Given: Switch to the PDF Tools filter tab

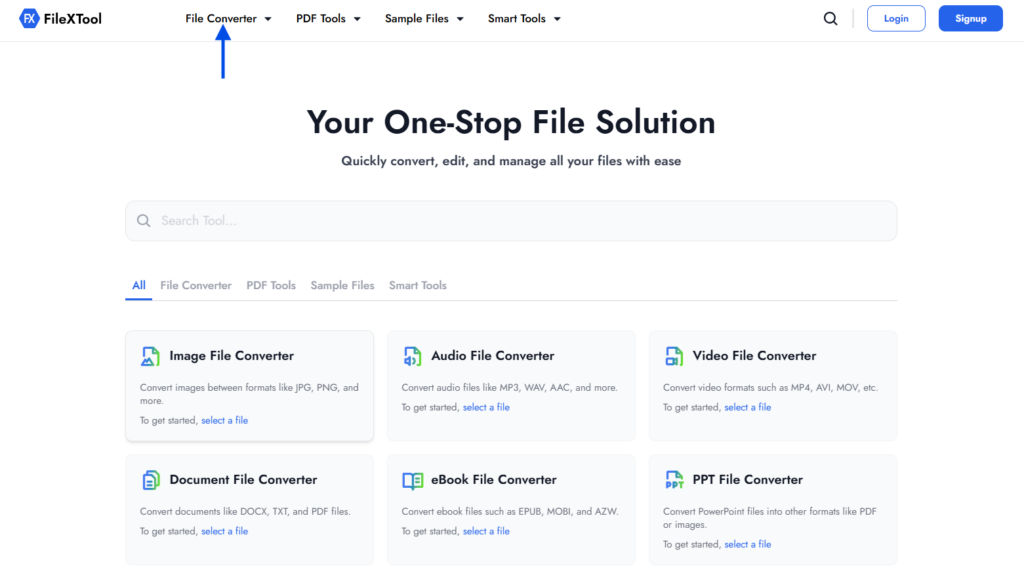Looking at the screenshot, I should coord(271,285).
